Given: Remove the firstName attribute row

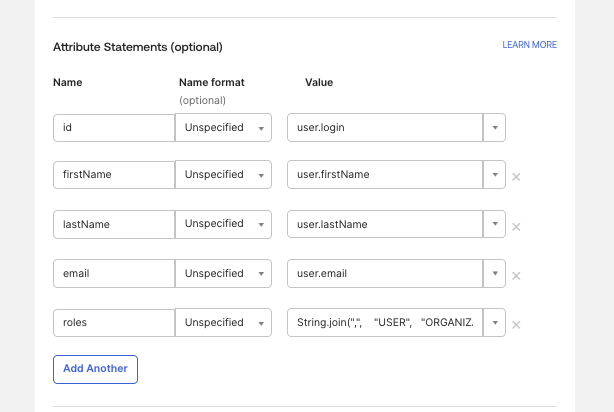Looking at the screenshot, I should pyautogui.click(x=516, y=177).
